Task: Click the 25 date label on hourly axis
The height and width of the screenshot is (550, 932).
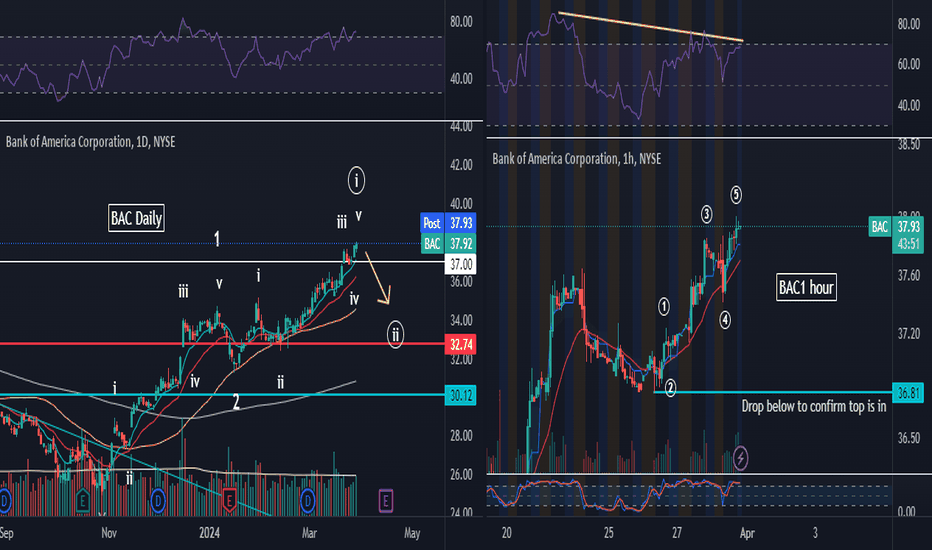Action: point(609,533)
